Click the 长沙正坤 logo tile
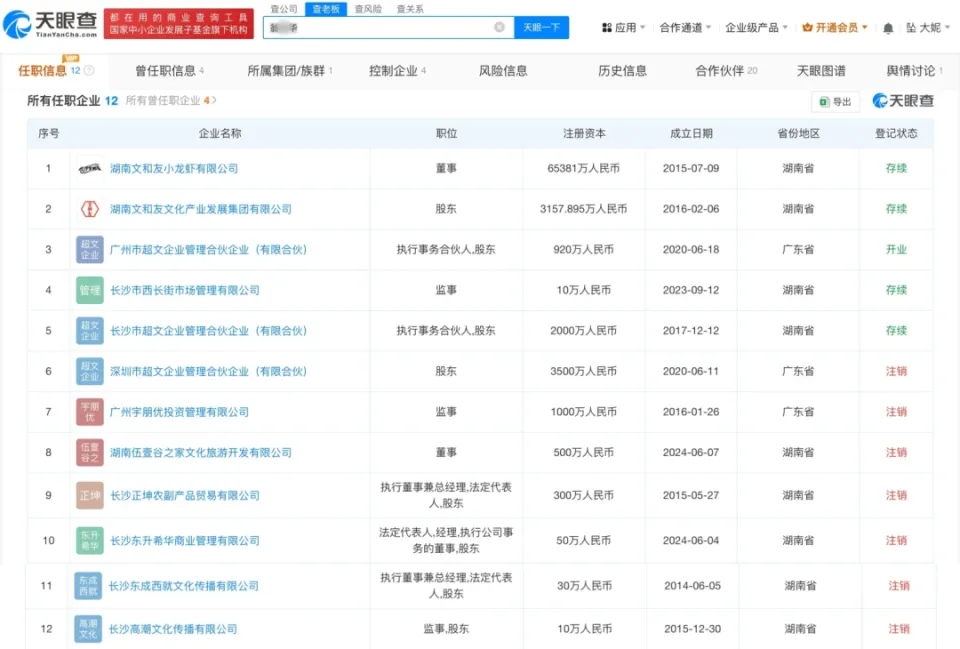The width and height of the screenshot is (960, 649). tap(90, 495)
